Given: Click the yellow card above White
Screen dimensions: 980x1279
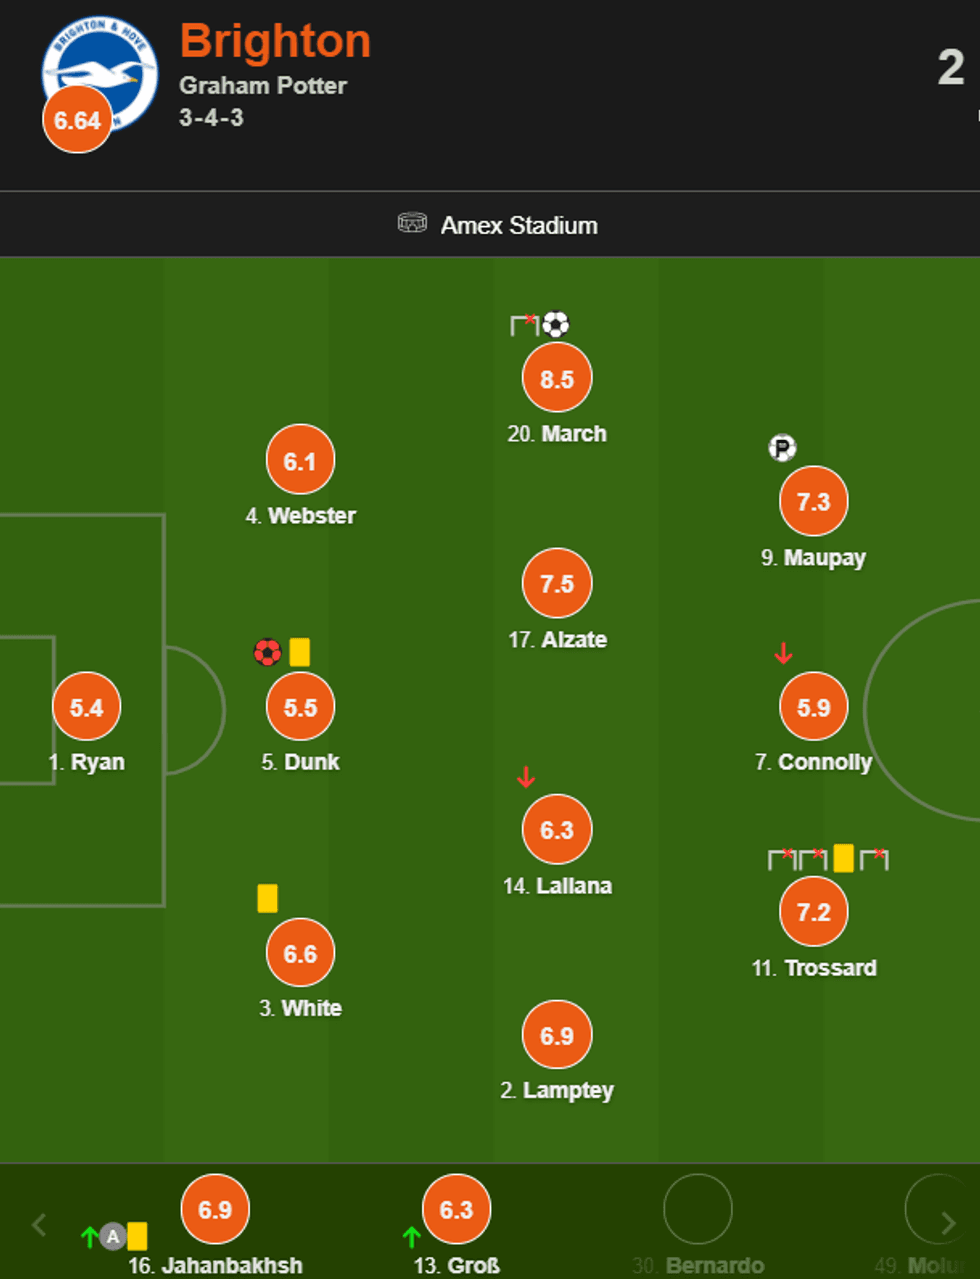Looking at the screenshot, I should click(267, 898).
